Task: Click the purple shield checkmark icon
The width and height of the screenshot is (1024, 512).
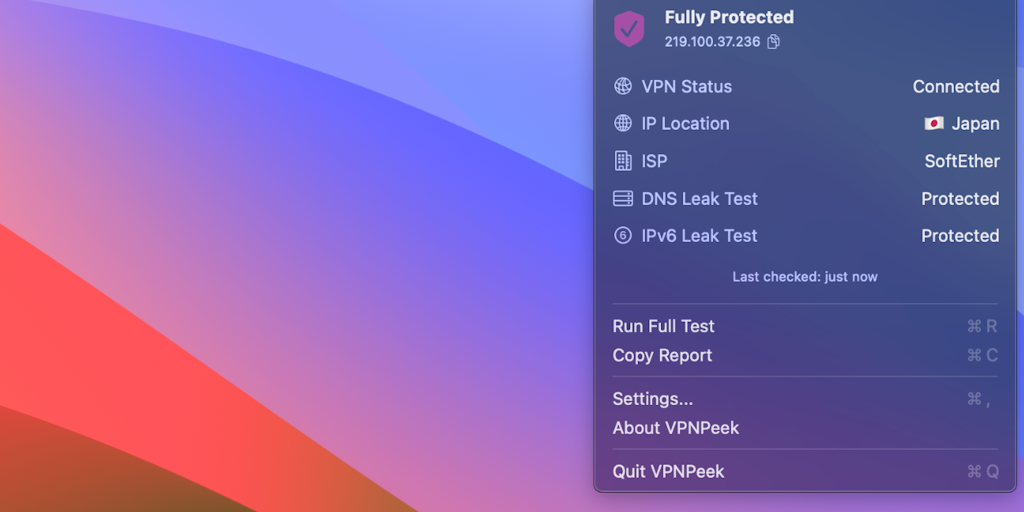Action: 629,28
